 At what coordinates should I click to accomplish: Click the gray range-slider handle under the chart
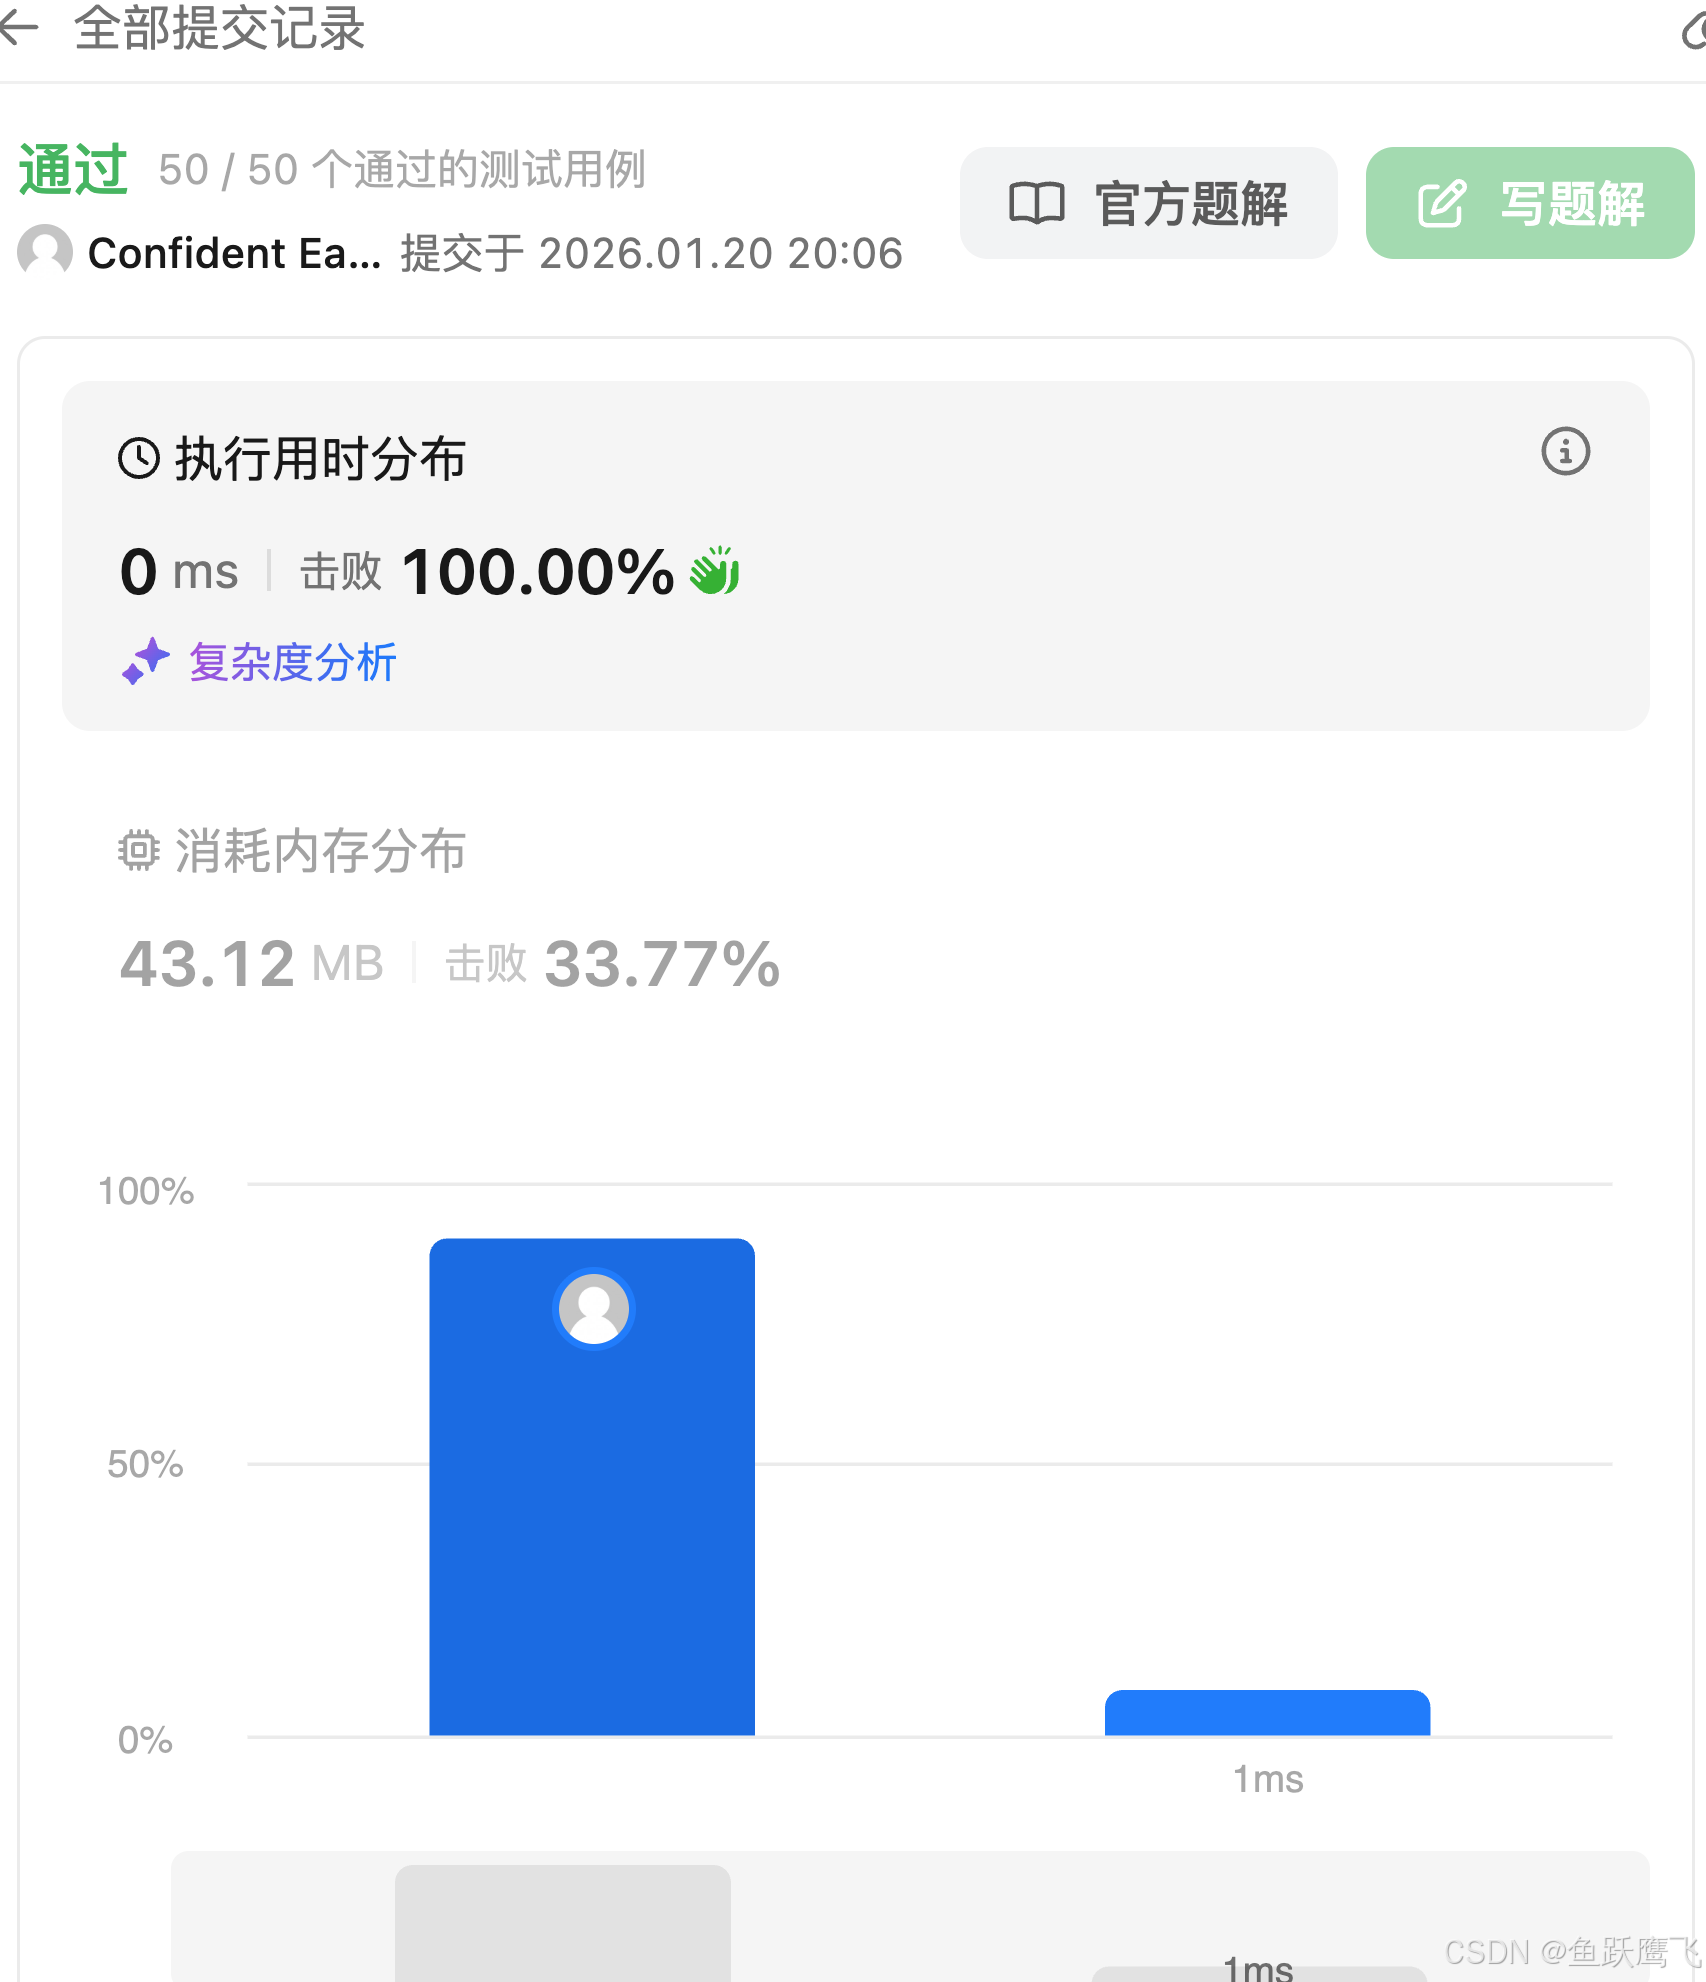(563, 1922)
